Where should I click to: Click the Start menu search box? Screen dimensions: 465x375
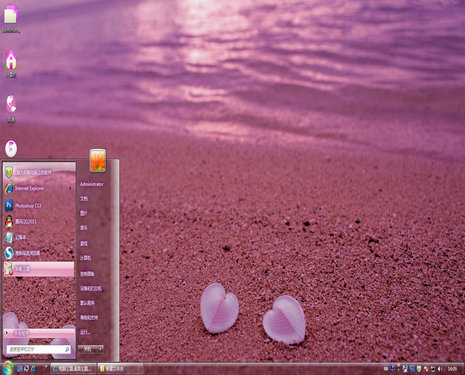click(x=39, y=349)
